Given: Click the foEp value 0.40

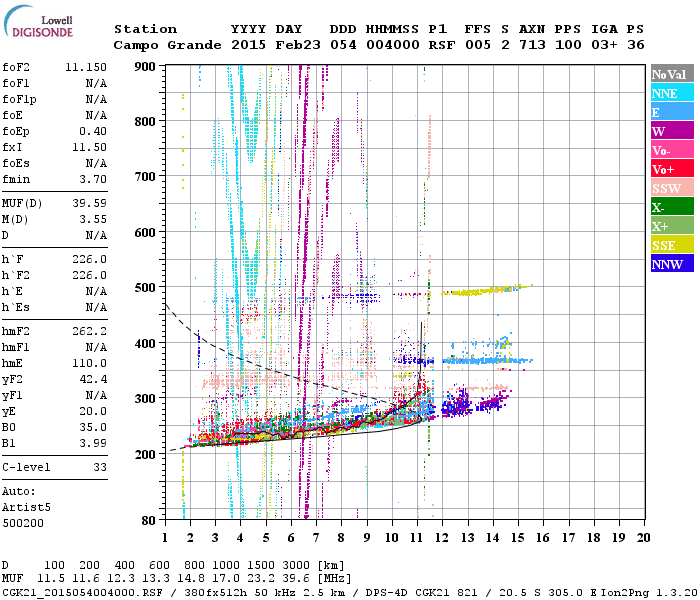Looking at the screenshot, I should coord(93,131).
